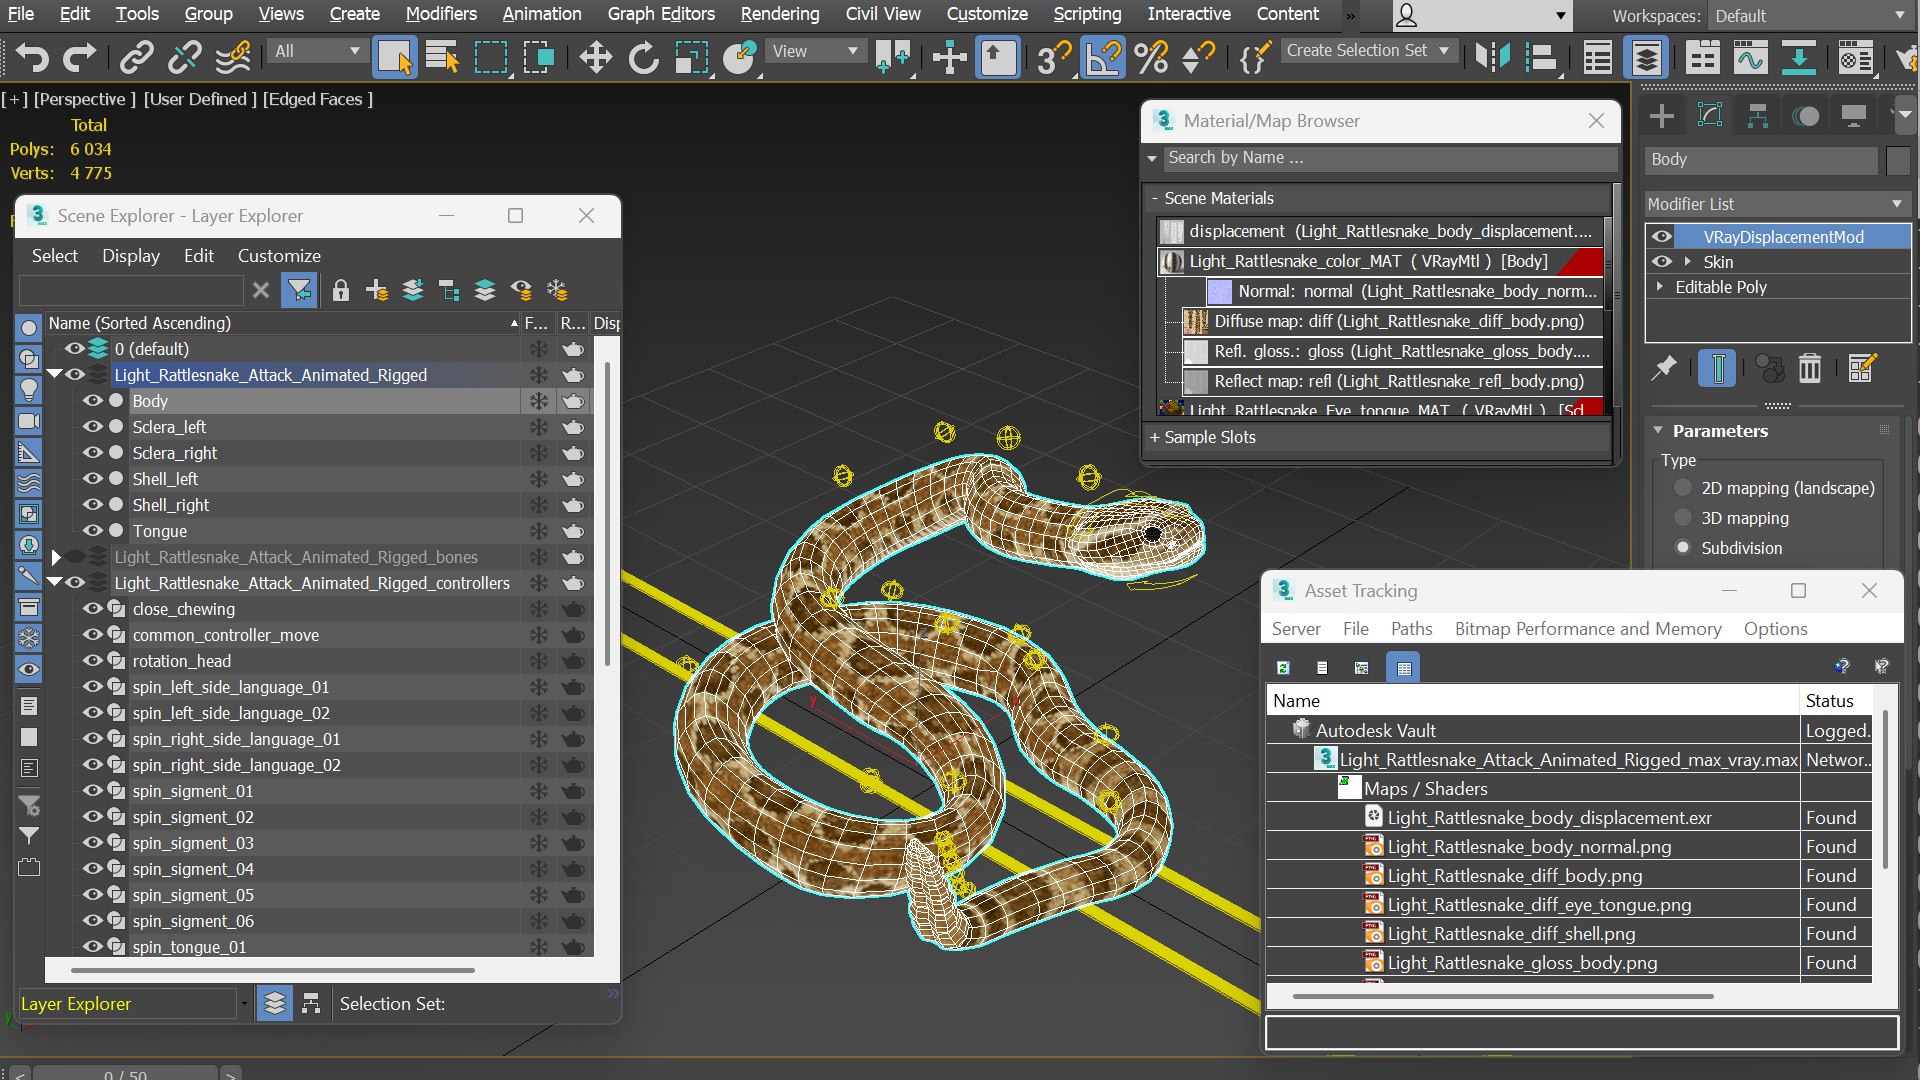The height and width of the screenshot is (1080, 1920).
Task: Click the Name (Sorted Ascending) column header
Action: point(283,323)
